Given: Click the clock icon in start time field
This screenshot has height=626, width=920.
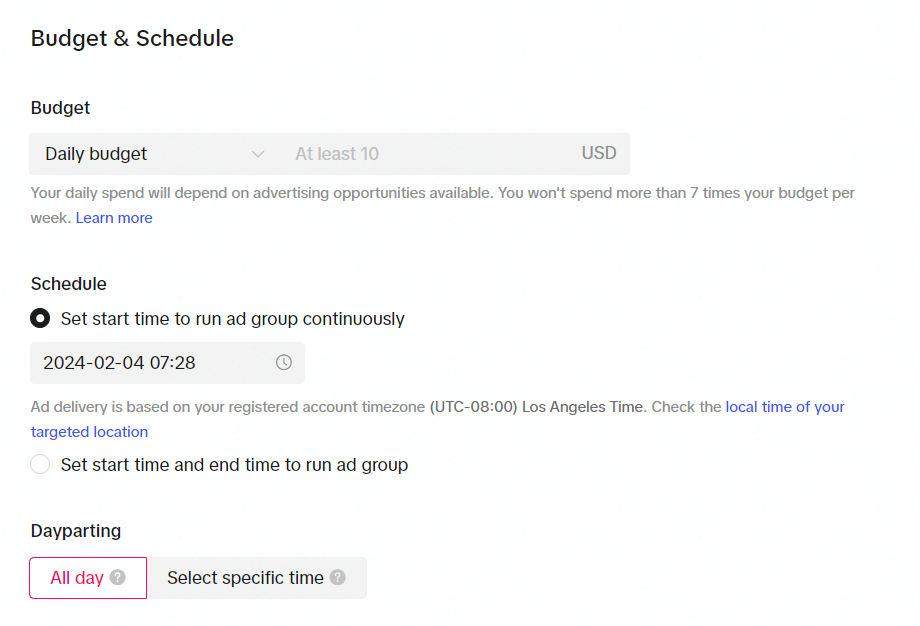Looking at the screenshot, I should point(283,363).
